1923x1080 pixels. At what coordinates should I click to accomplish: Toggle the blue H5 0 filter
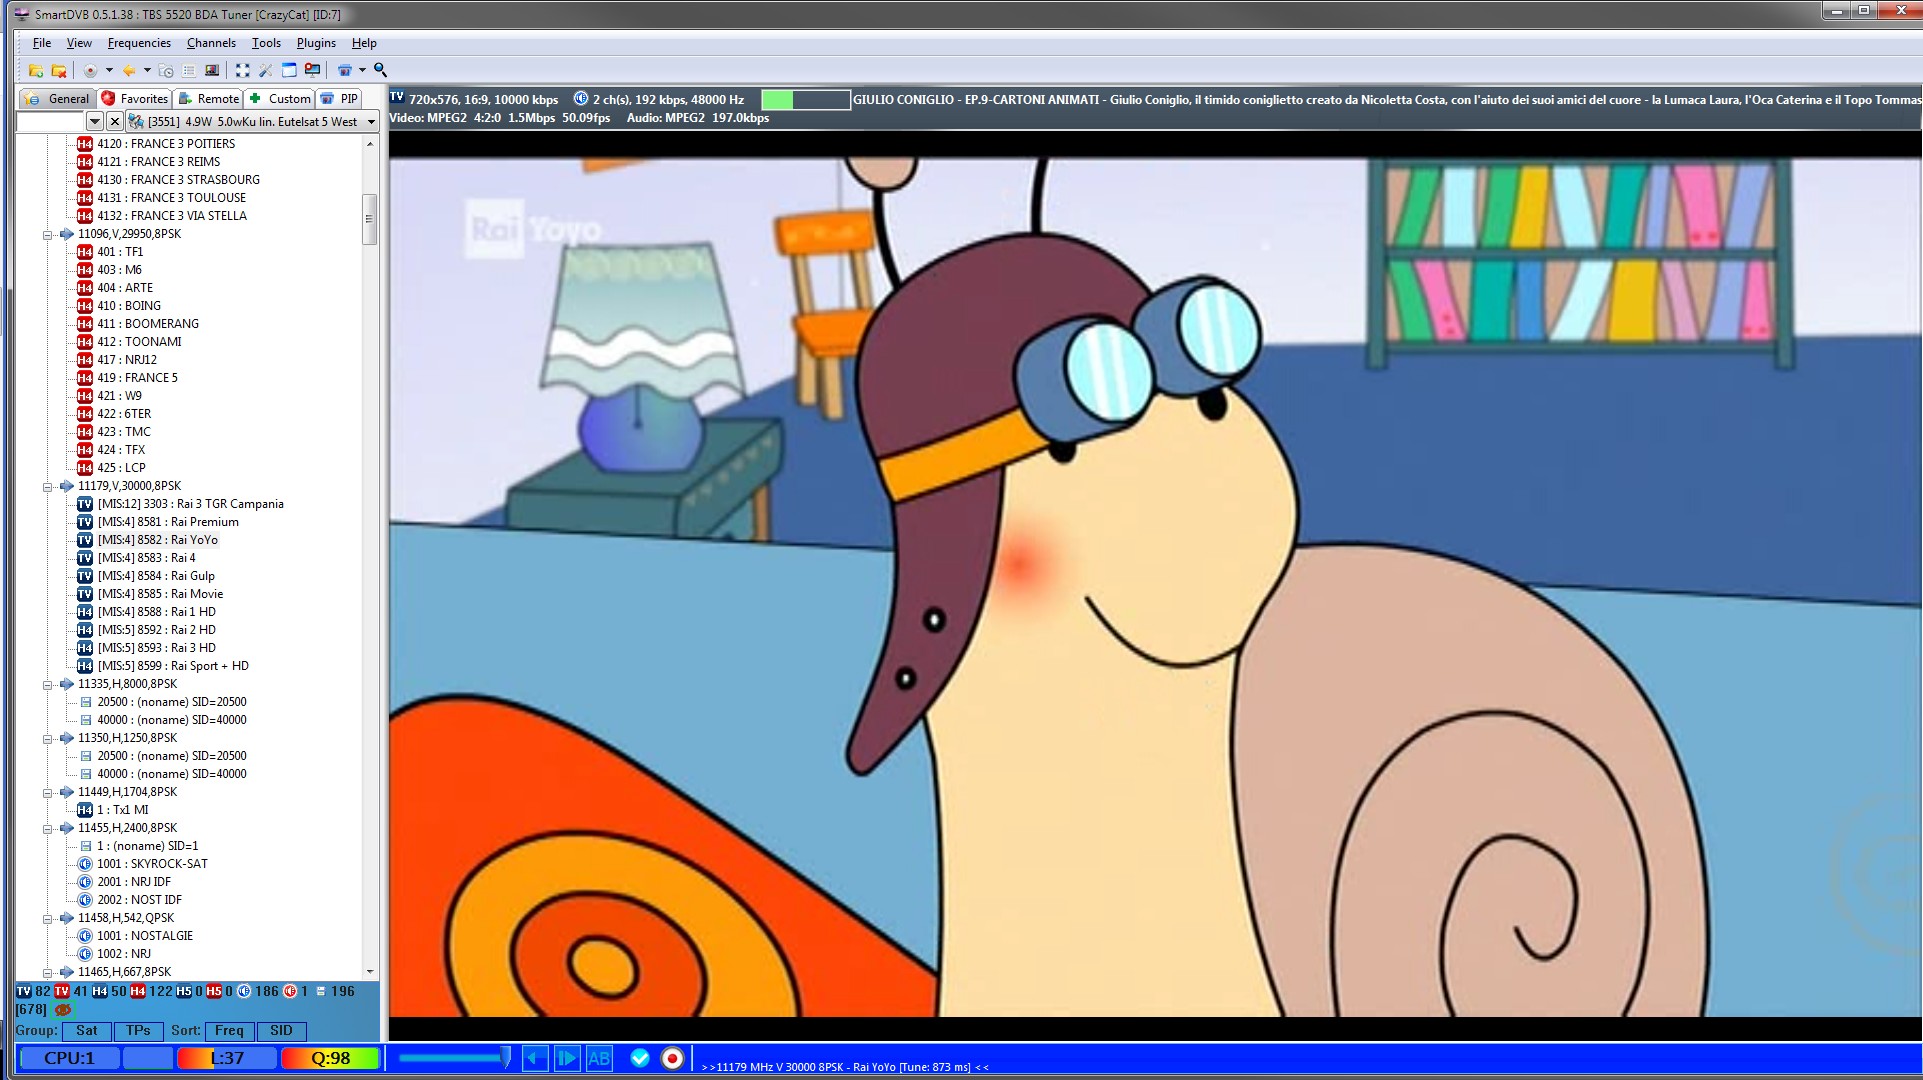tap(184, 991)
